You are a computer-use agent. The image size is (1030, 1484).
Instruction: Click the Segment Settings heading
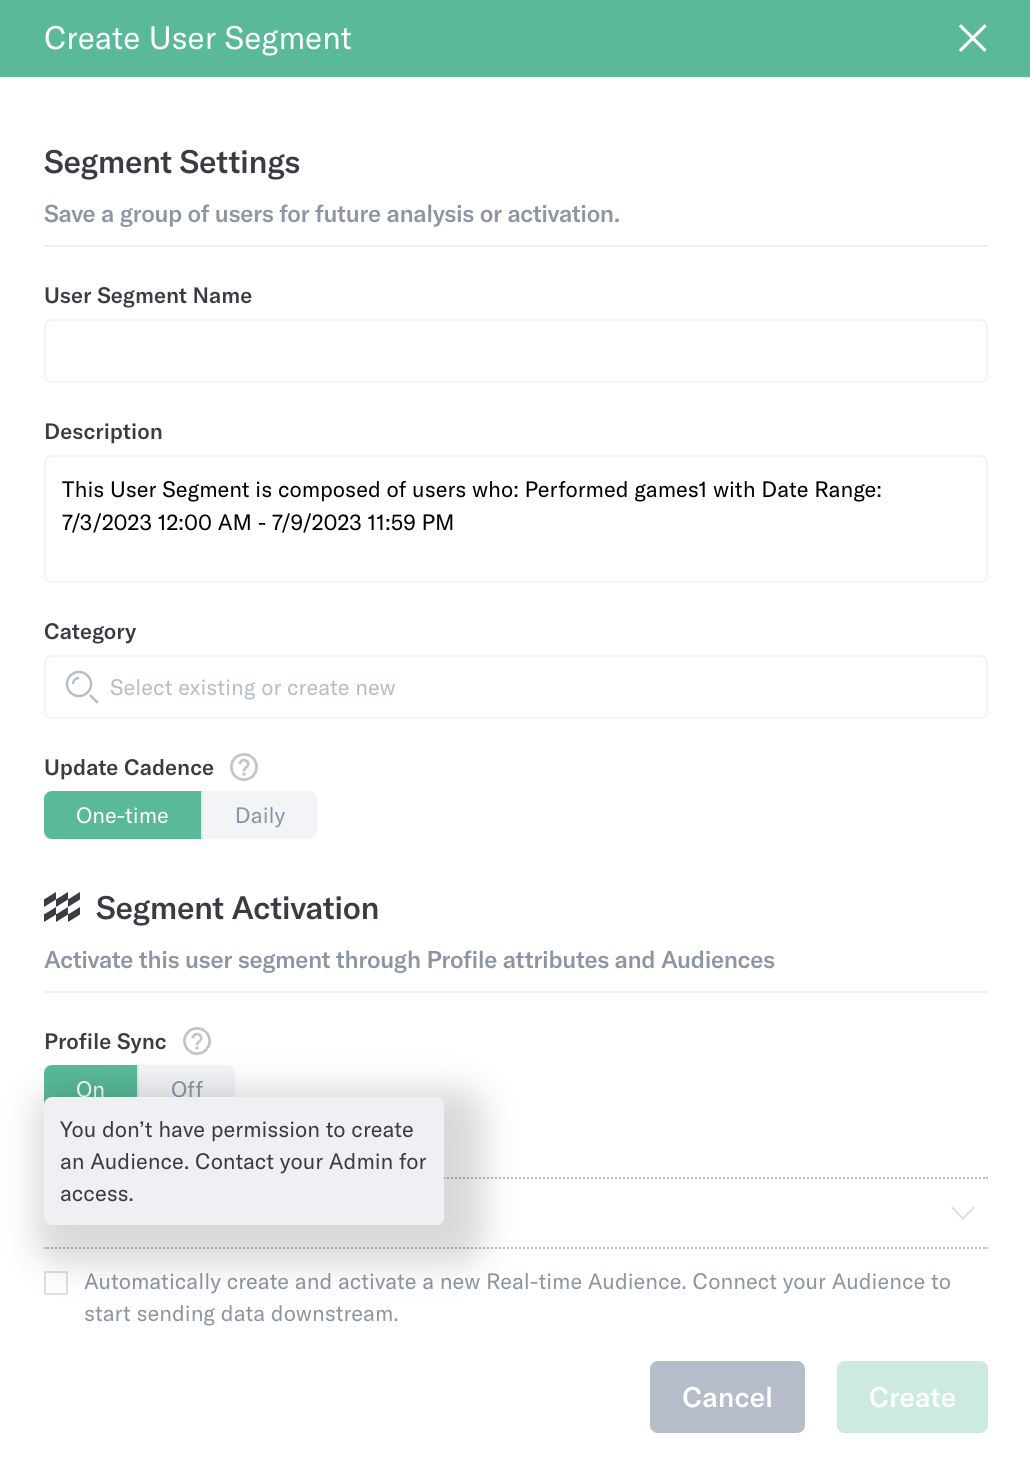(172, 162)
